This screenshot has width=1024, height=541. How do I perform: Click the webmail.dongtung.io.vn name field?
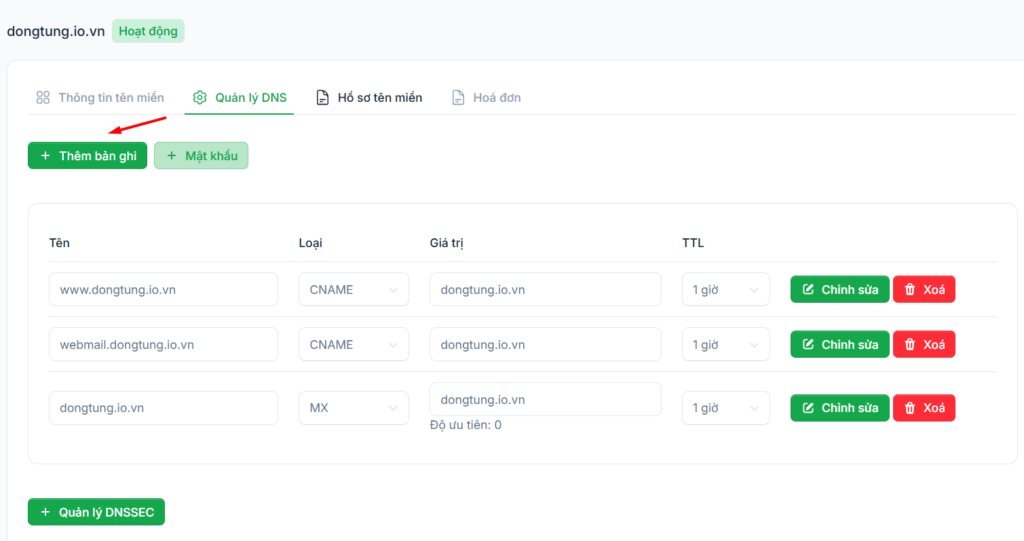[x=163, y=344]
